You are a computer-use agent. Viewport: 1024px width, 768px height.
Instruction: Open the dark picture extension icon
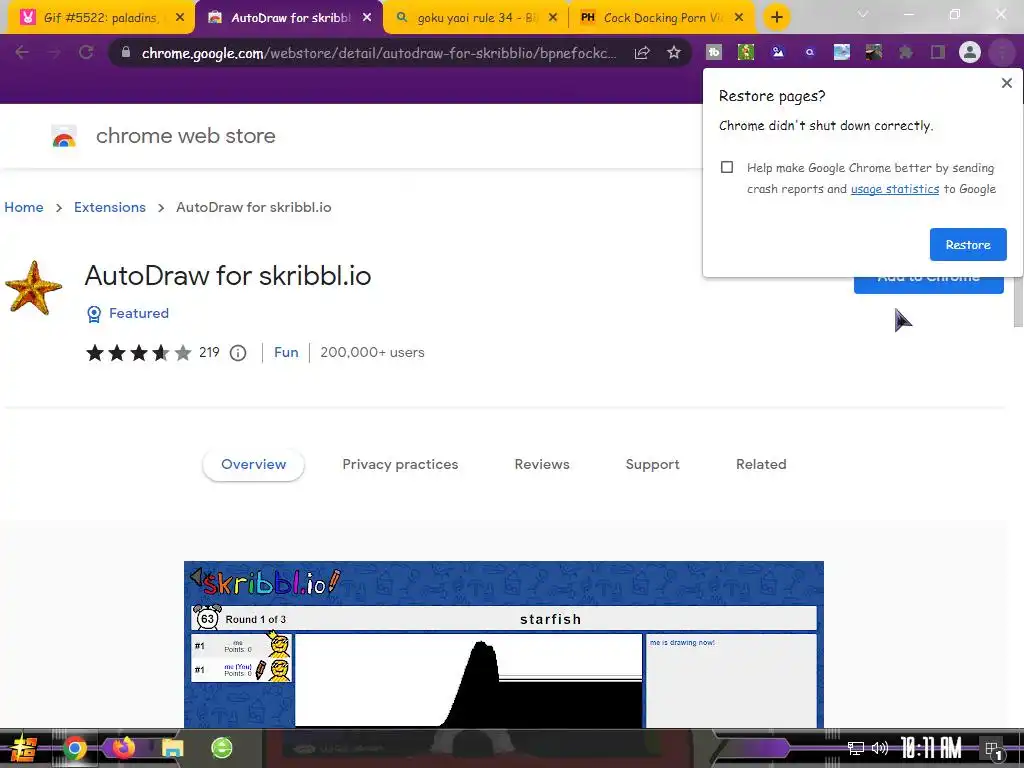(874, 52)
